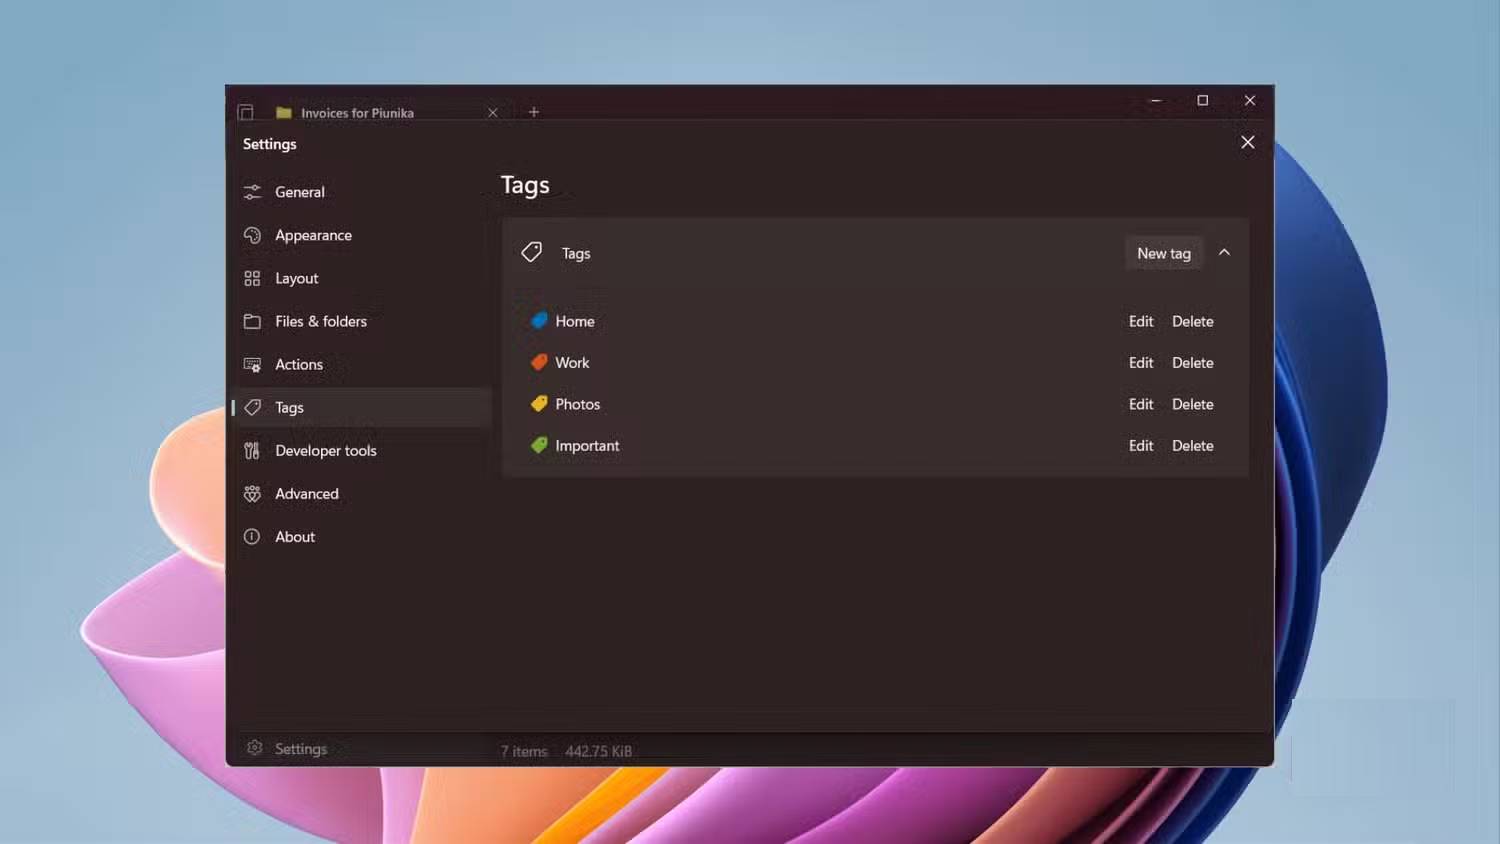Switch to the Invoices for Piunika tab

(357, 112)
